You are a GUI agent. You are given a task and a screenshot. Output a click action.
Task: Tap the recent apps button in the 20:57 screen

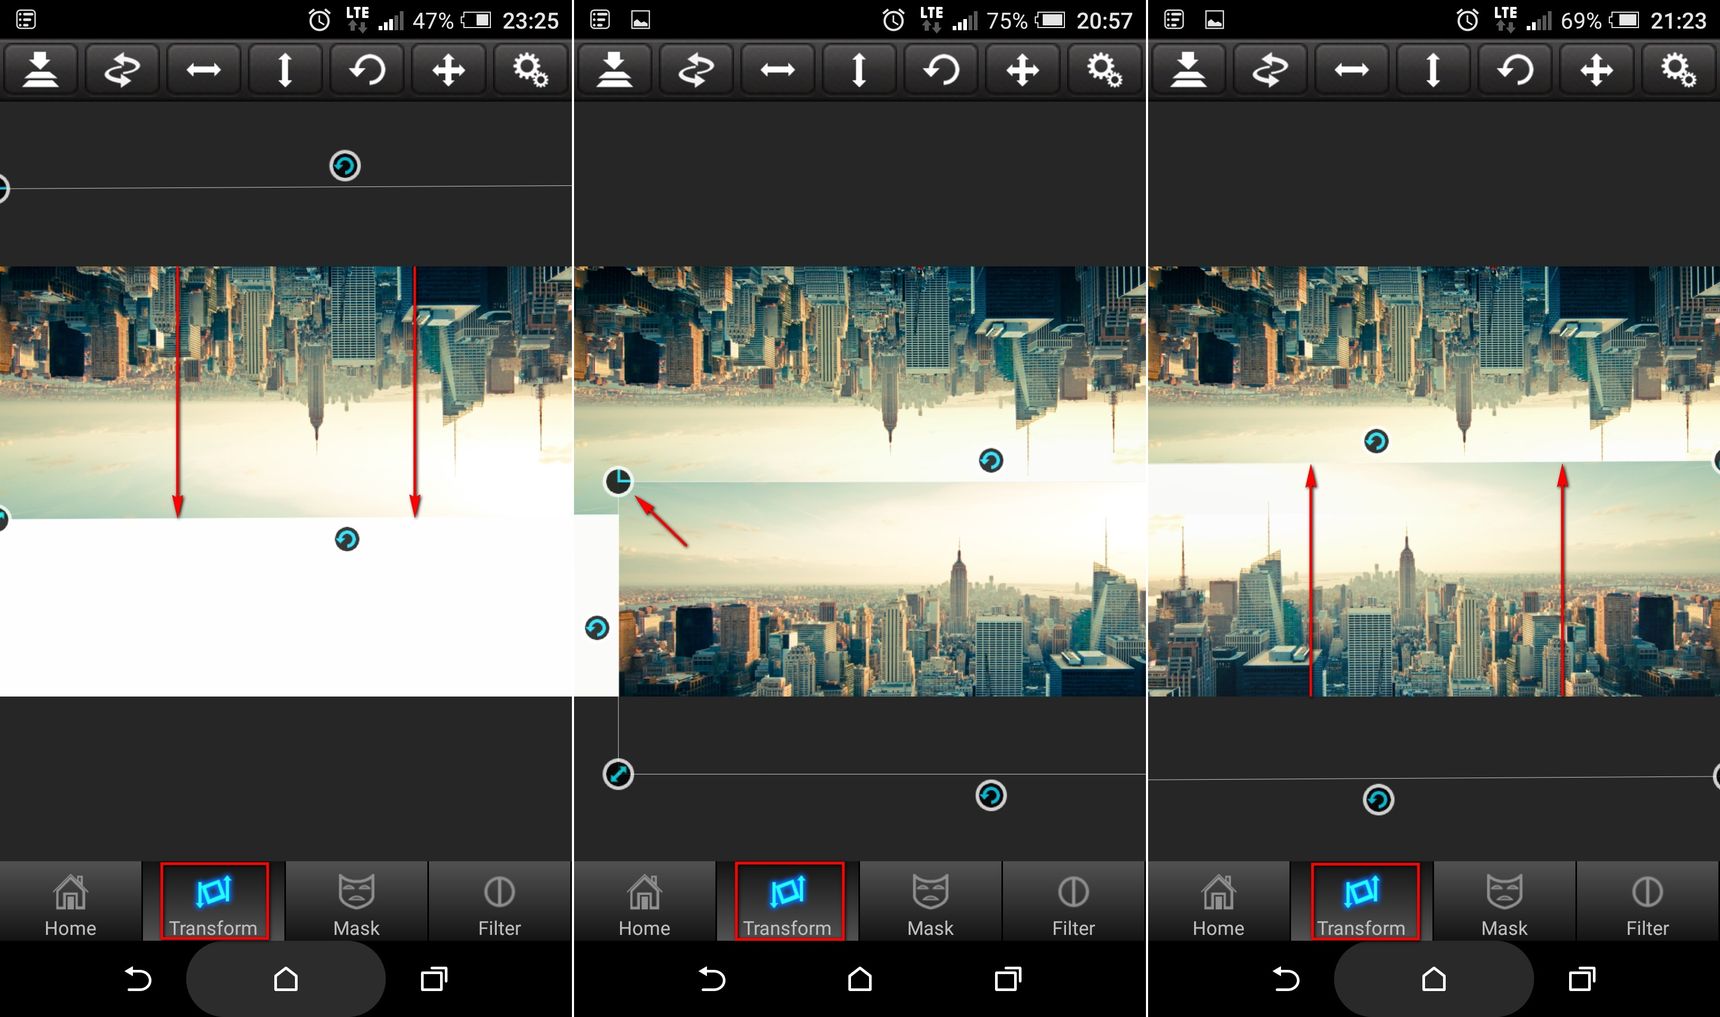[1008, 979]
